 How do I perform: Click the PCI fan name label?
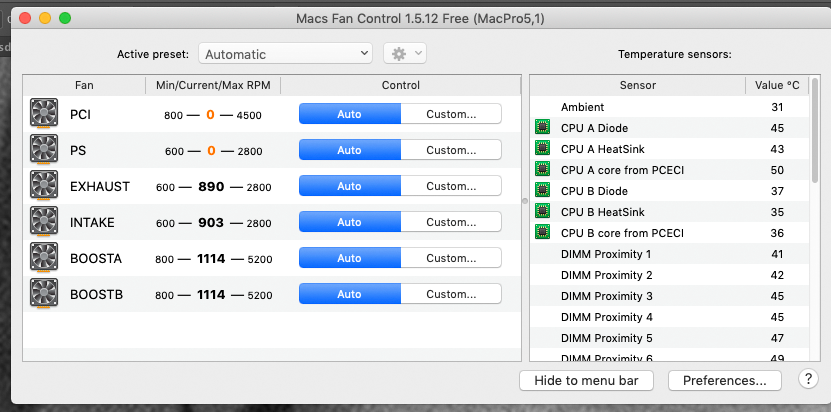(80, 114)
